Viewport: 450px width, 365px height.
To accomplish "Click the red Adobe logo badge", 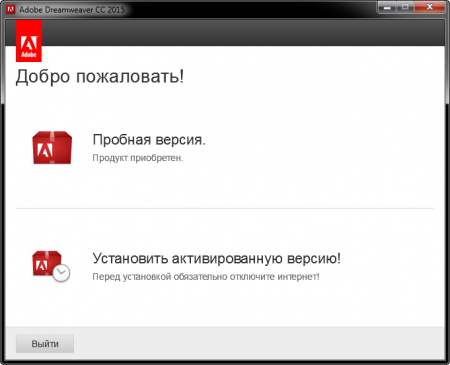I will coord(29,41).
